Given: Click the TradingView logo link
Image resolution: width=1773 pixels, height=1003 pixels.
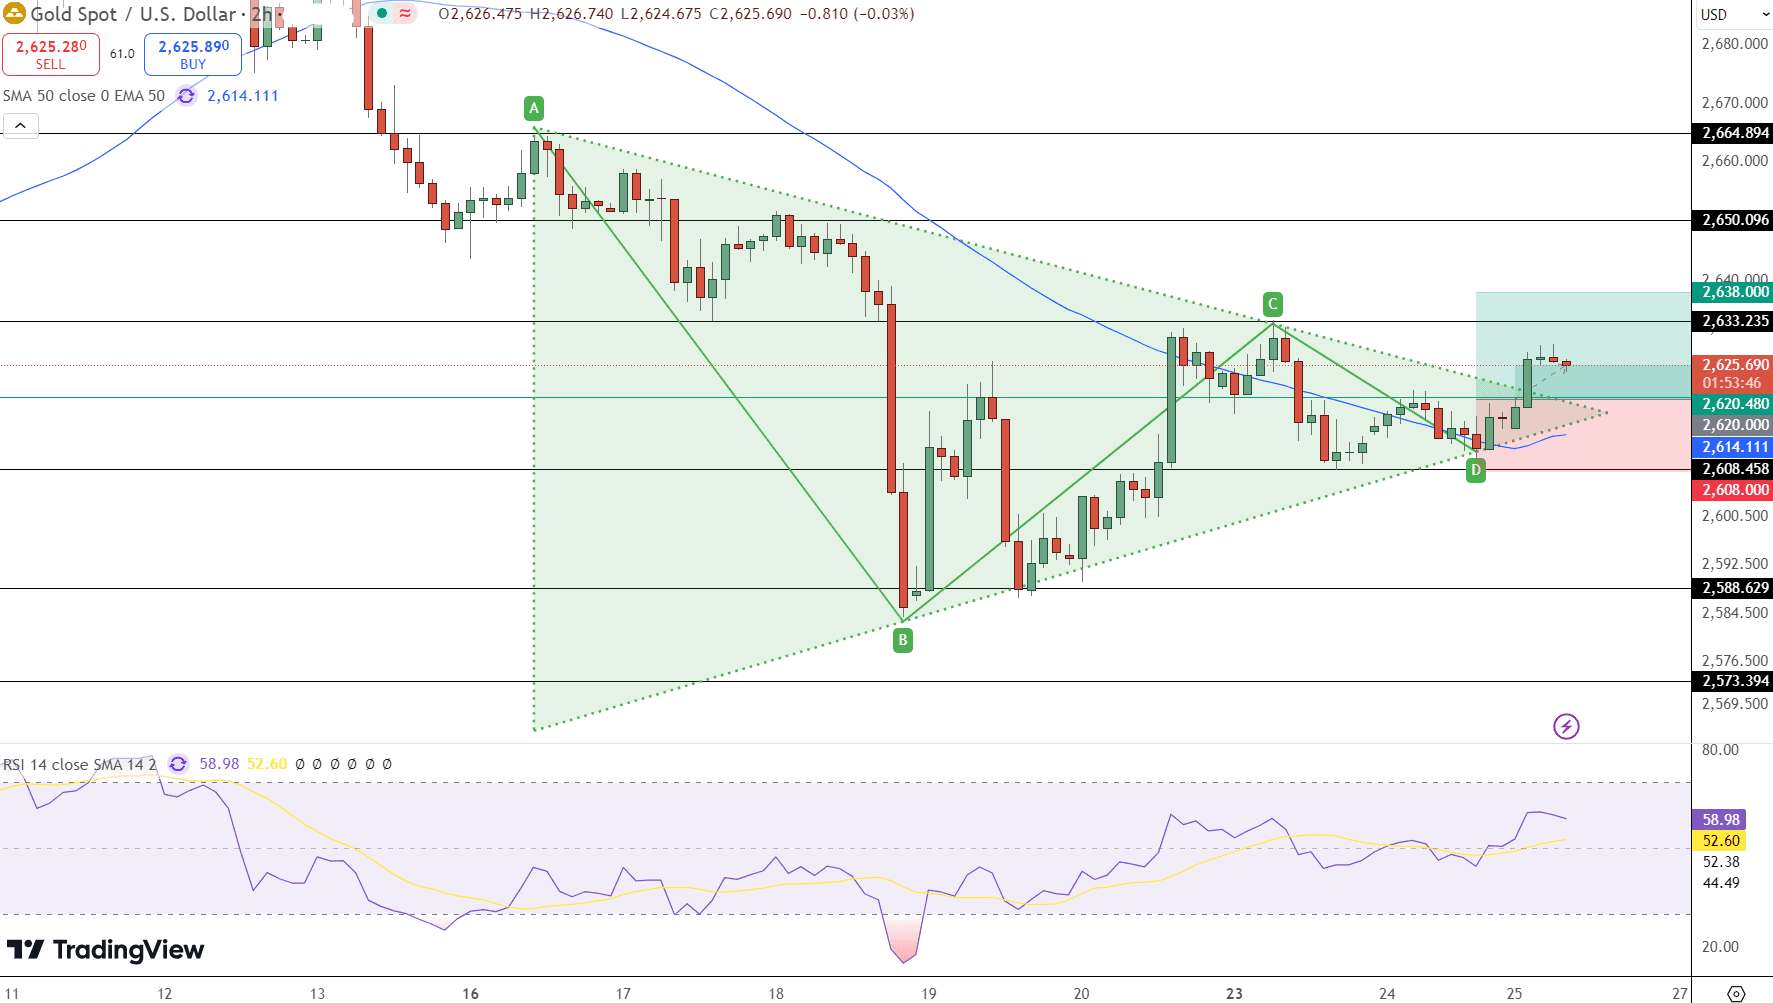Looking at the screenshot, I should point(105,949).
